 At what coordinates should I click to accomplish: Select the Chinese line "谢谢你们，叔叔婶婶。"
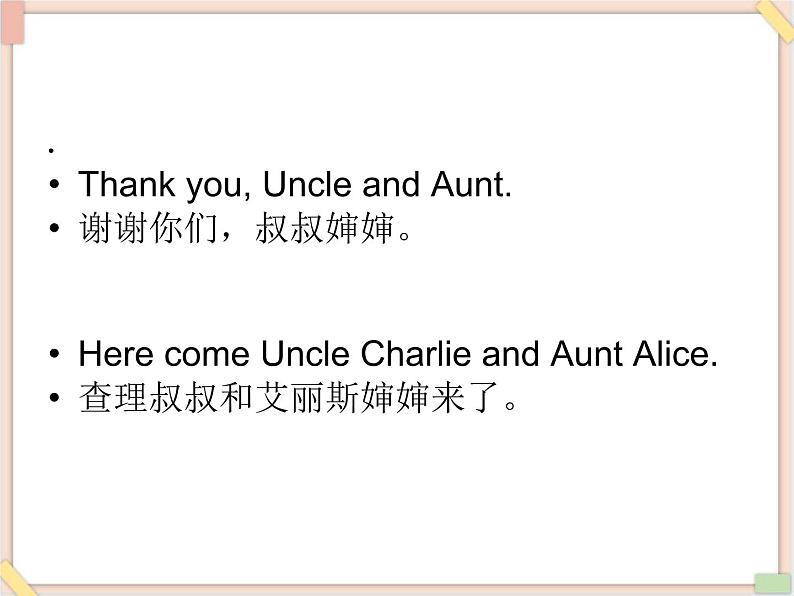tap(245, 230)
